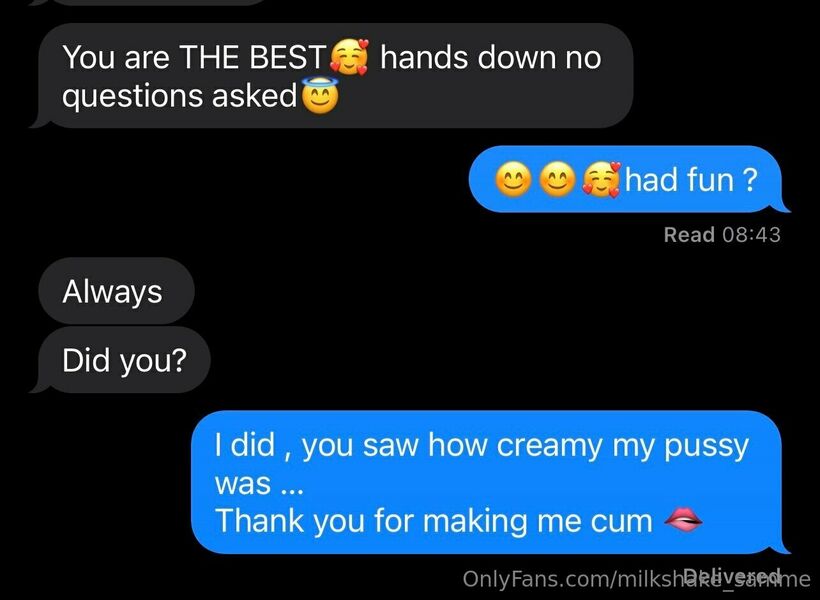The image size is (820, 600).
Task: Tap the "You are THE BEST" grey bubble
Action: coord(335,76)
